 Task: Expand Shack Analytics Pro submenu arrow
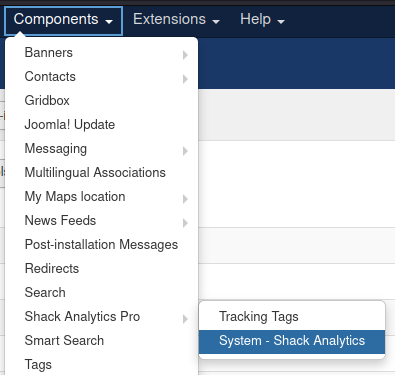click(x=185, y=319)
